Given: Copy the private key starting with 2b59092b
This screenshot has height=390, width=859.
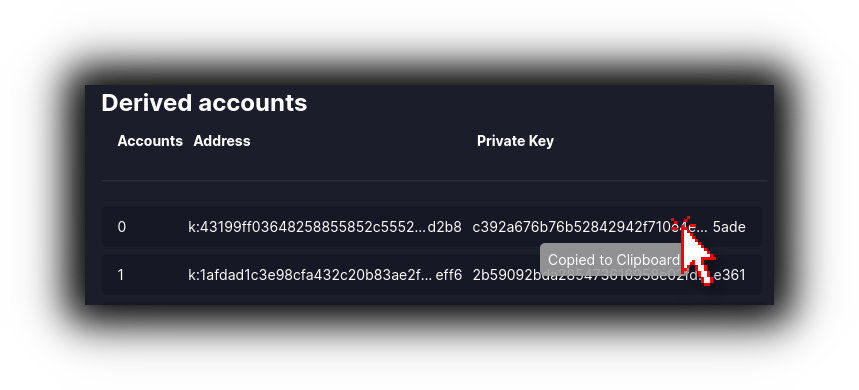Looking at the screenshot, I should (x=609, y=274).
